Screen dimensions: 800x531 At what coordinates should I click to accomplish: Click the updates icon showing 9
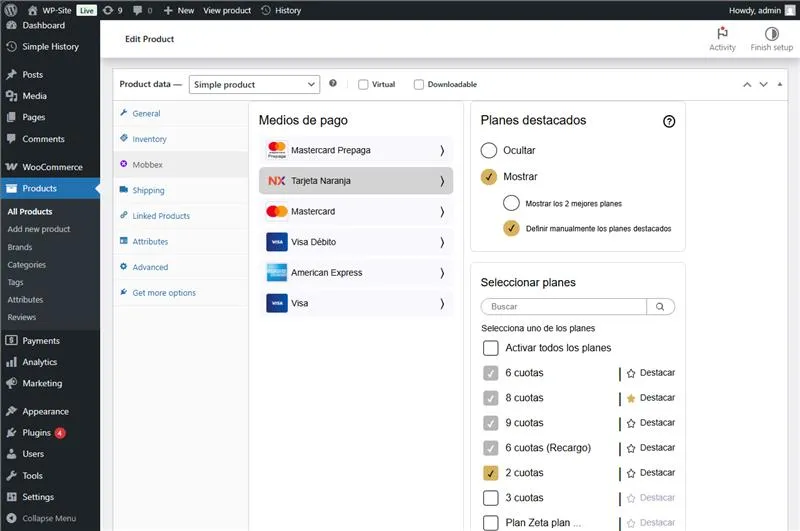(108, 10)
